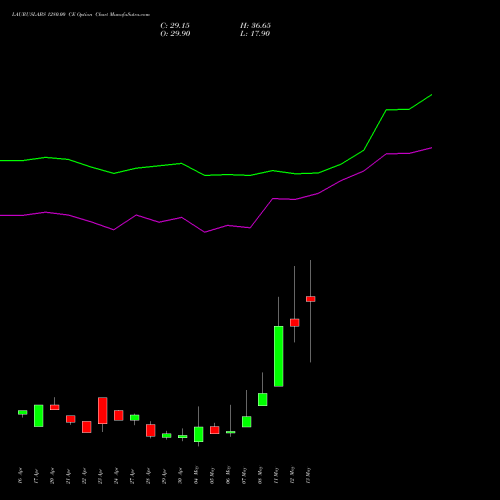Select the close value C: 29.15

click(175, 26)
